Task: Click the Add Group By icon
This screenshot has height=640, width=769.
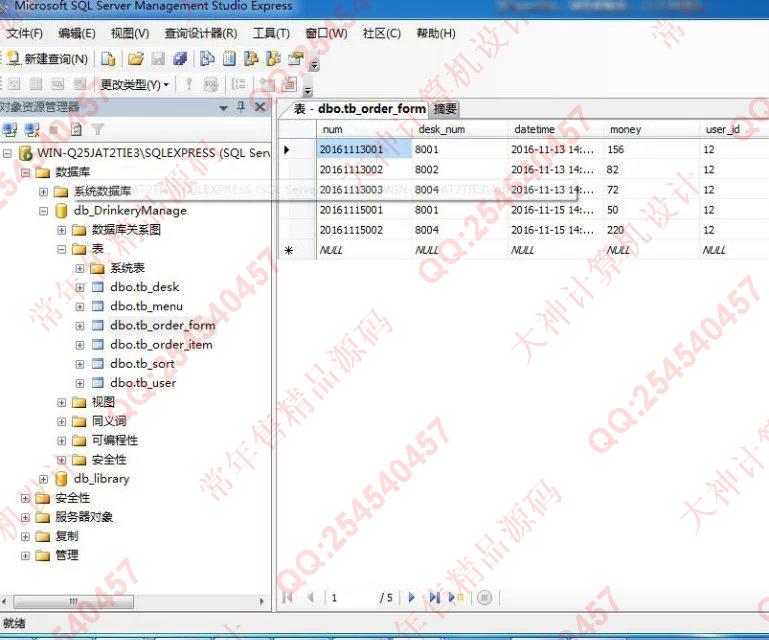Action: point(238,84)
